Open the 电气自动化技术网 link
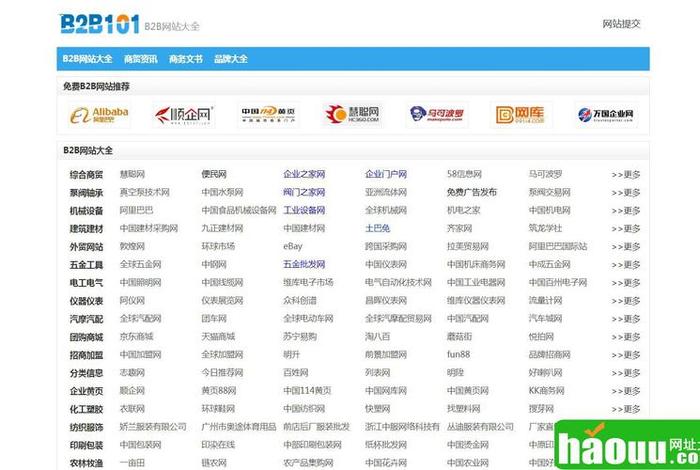This screenshot has height=470, width=700. click(398, 283)
